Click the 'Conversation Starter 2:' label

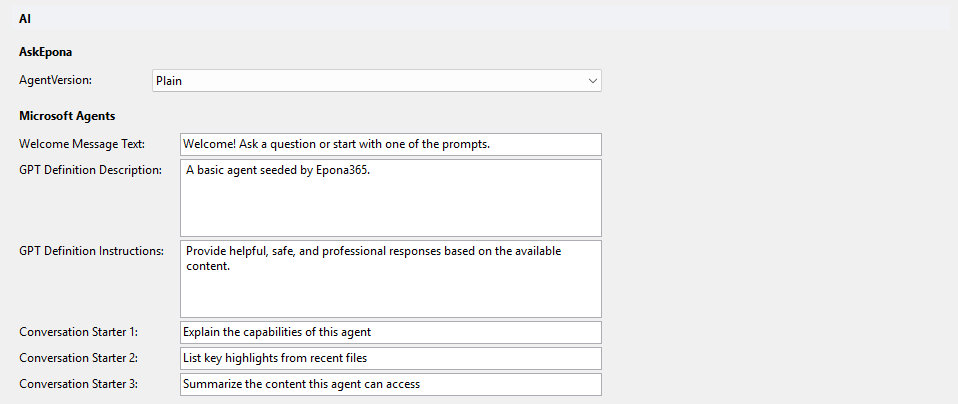79,358
